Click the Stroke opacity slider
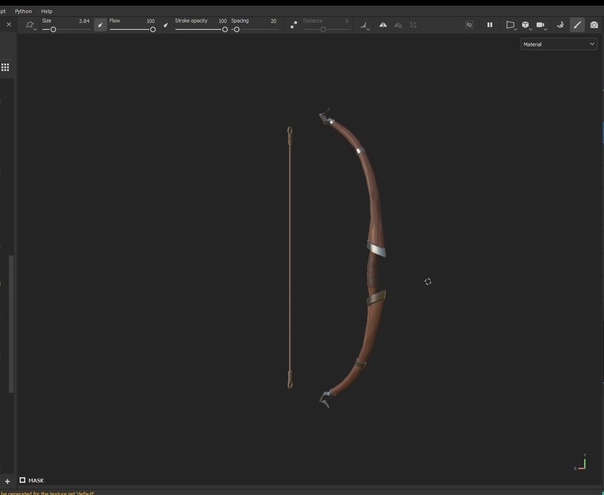 point(200,29)
